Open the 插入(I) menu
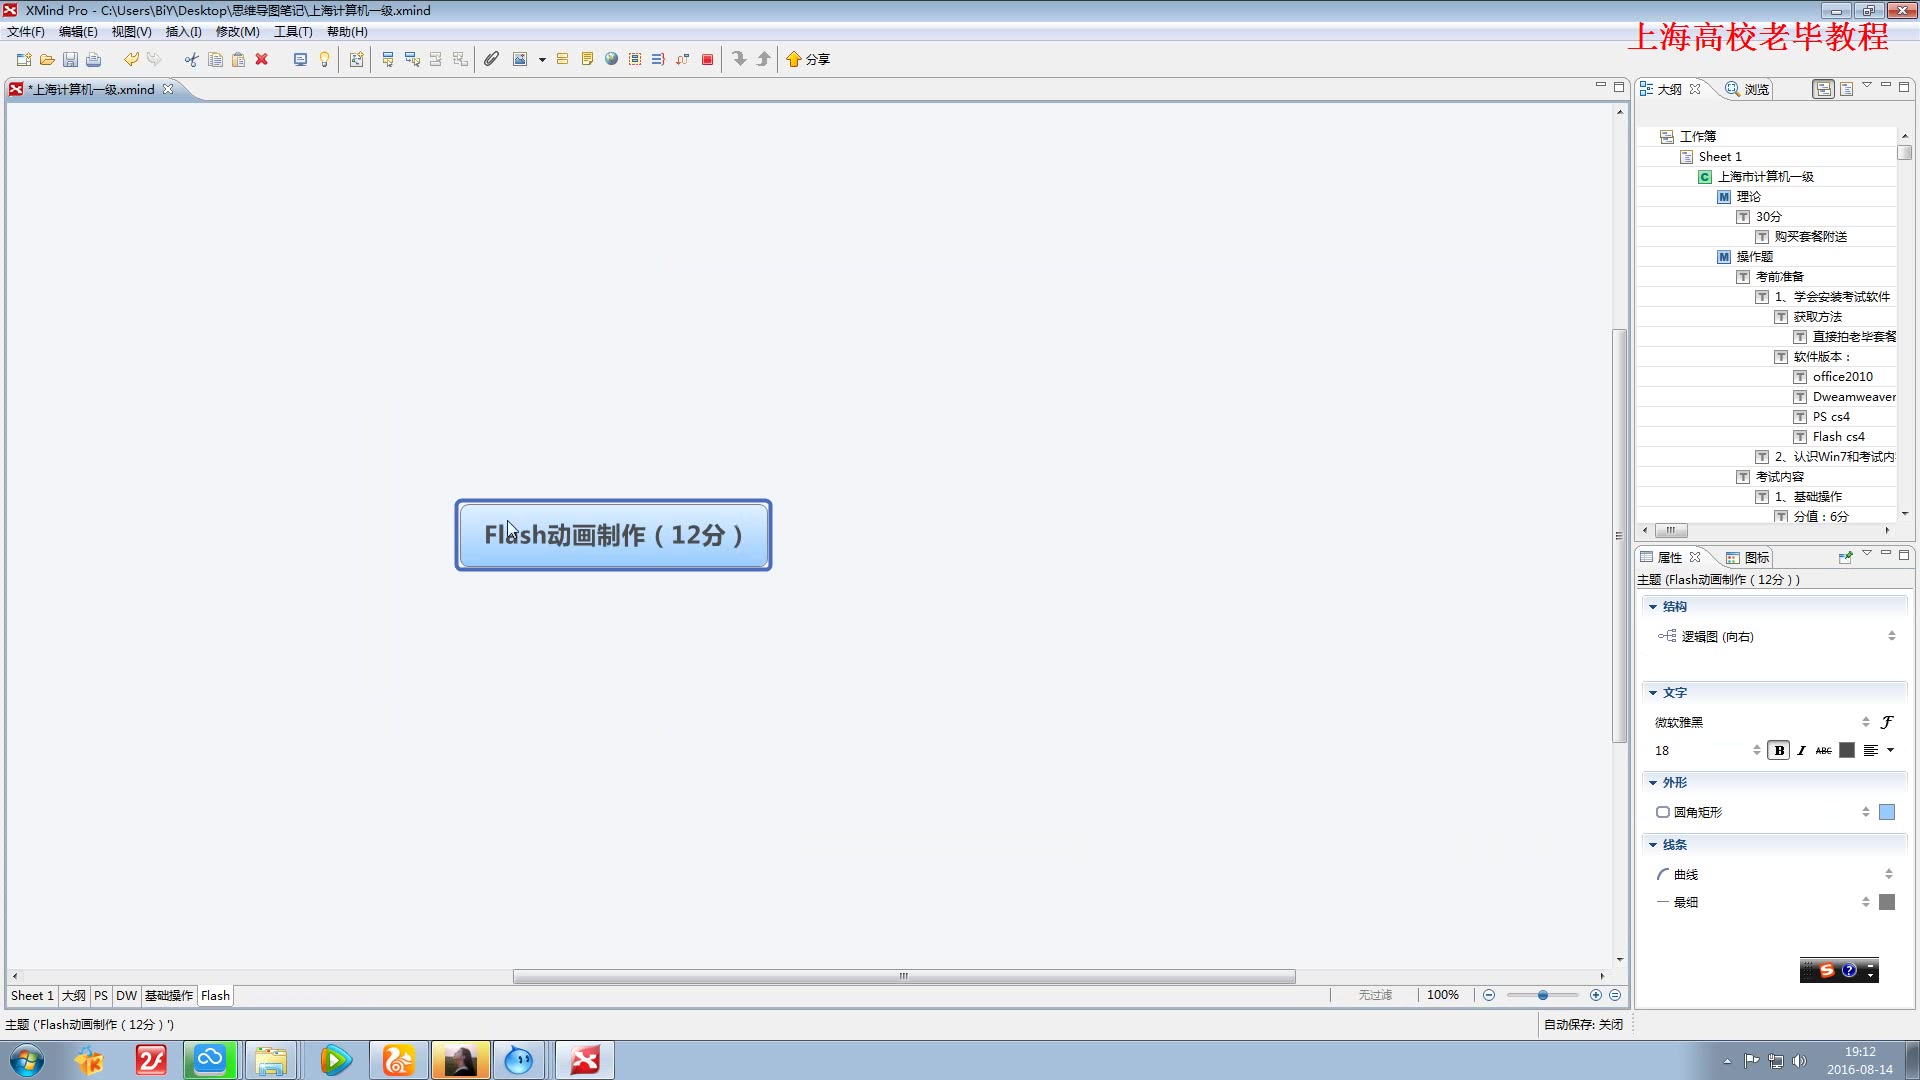 click(183, 31)
